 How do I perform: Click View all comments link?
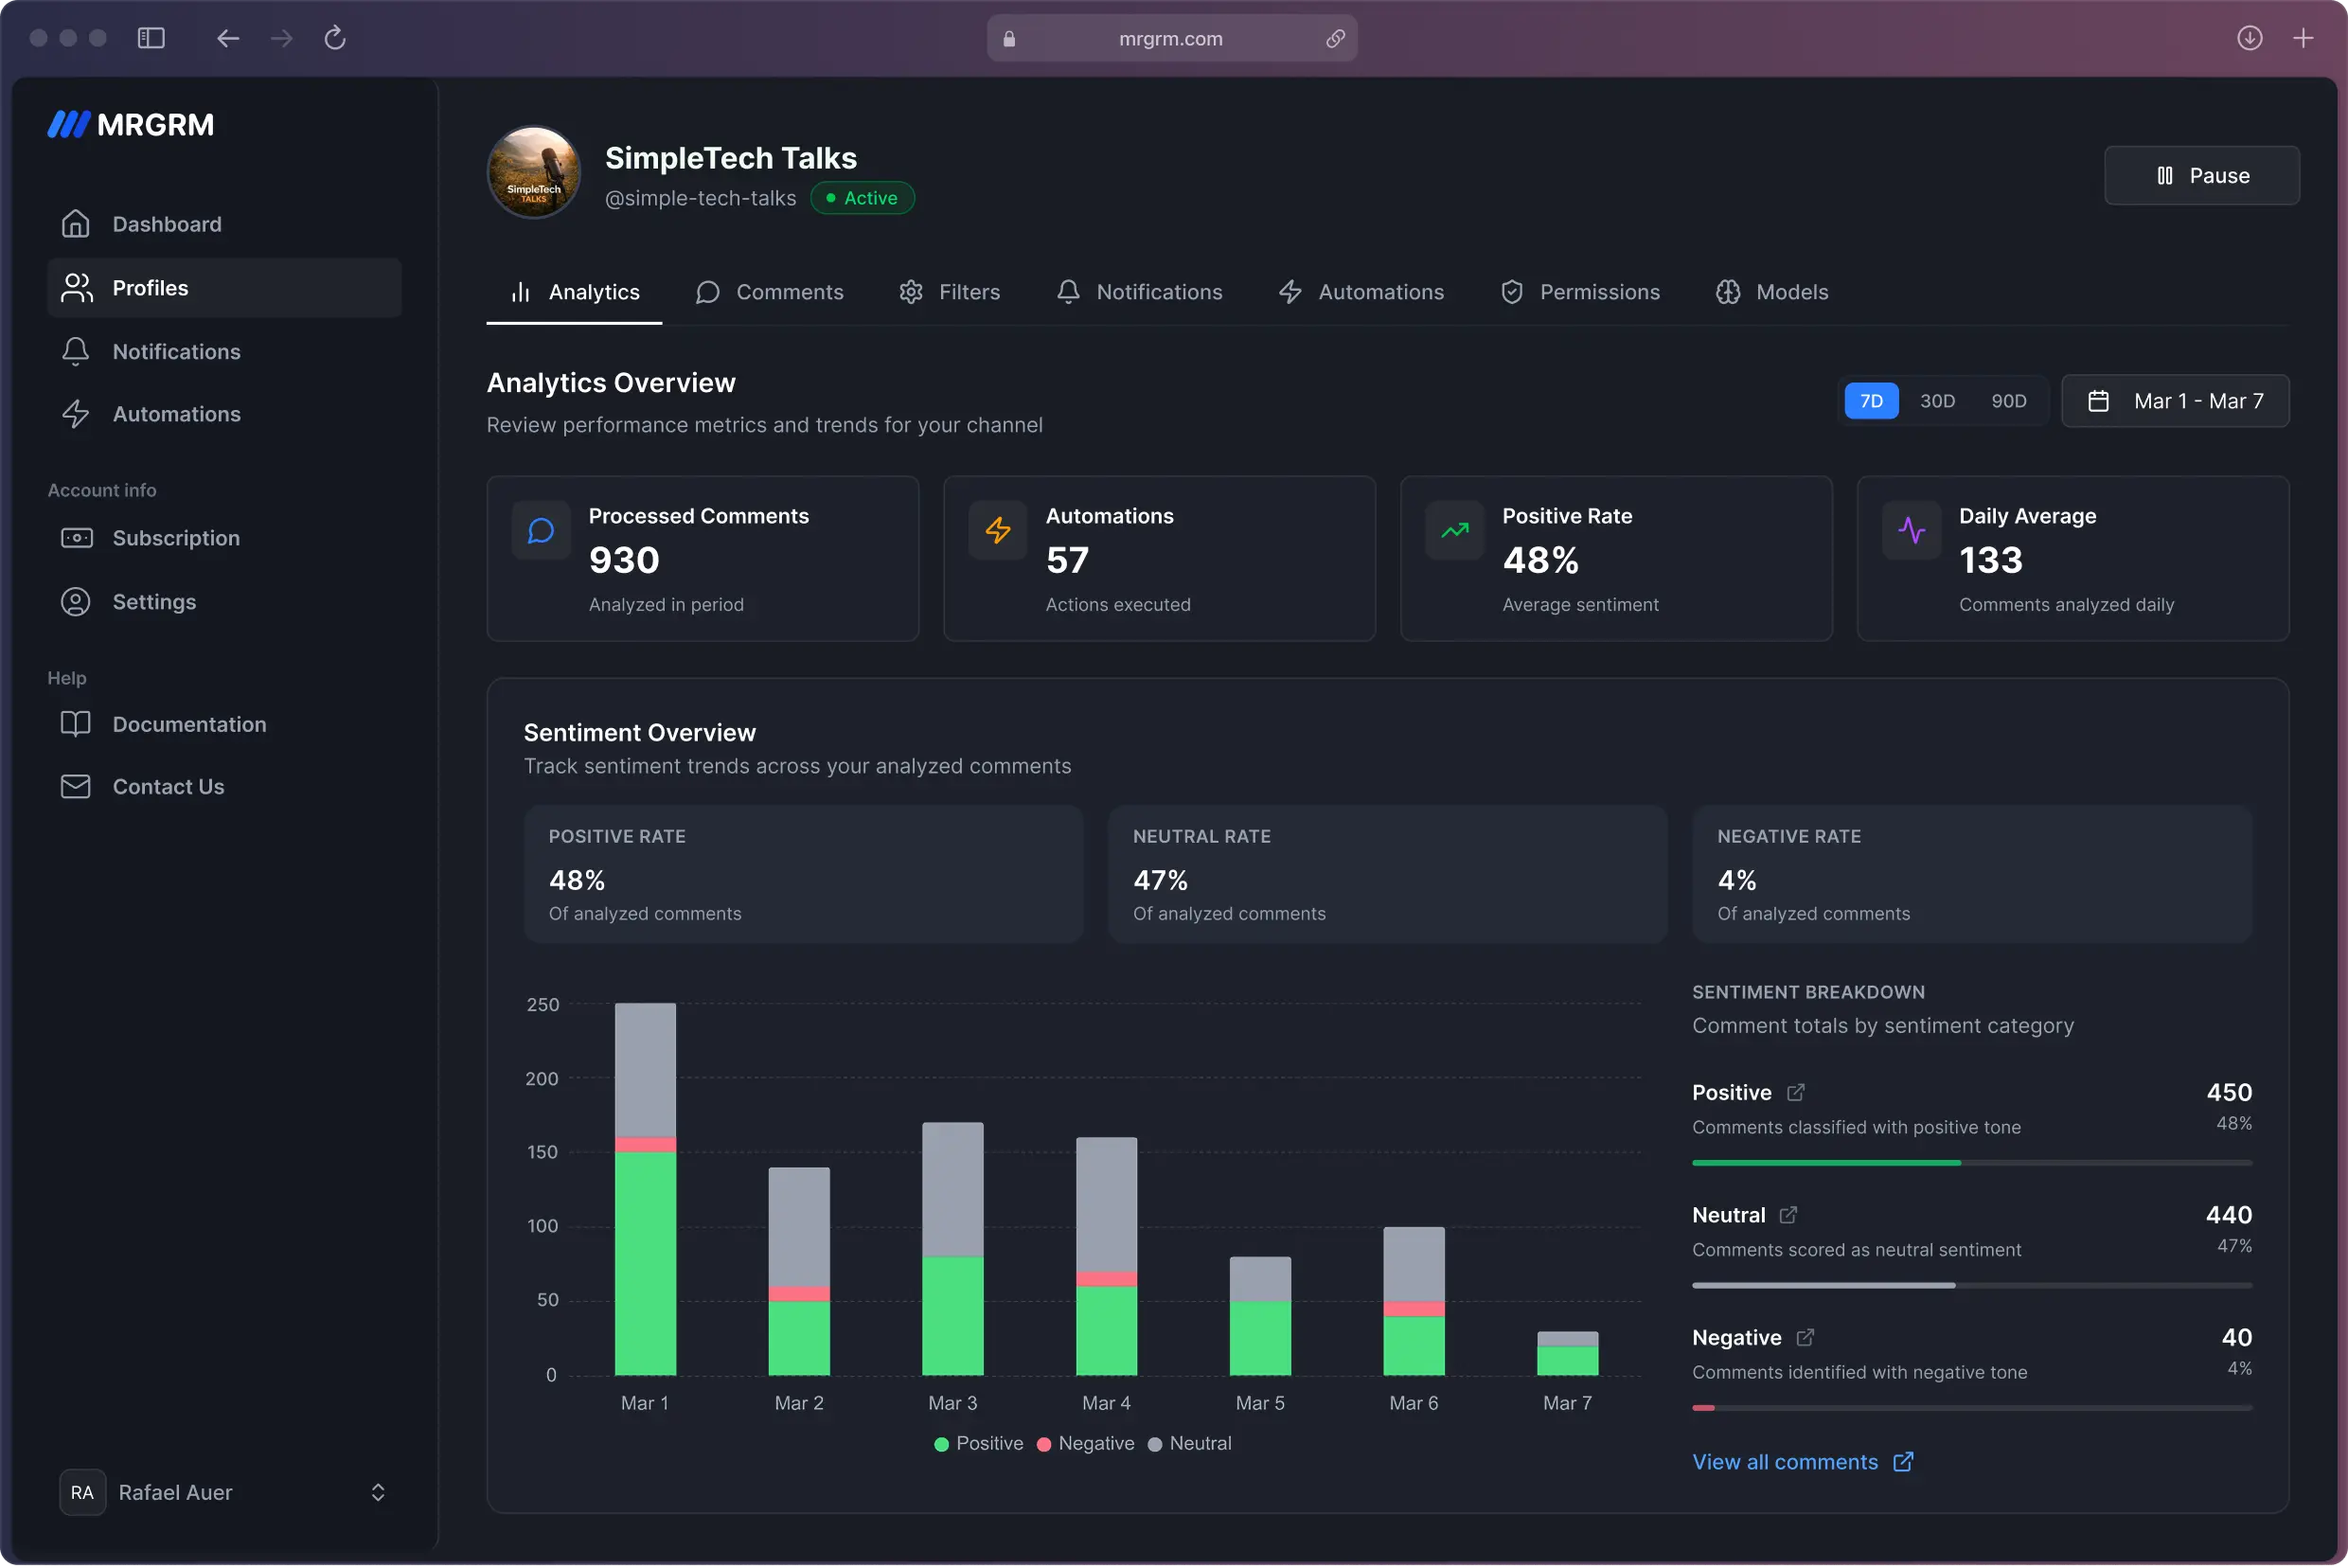click(1787, 1461)
